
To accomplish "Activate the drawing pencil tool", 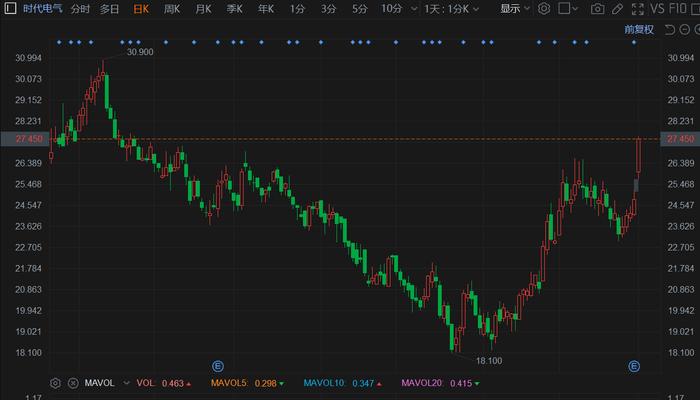I will coord(617,9).
